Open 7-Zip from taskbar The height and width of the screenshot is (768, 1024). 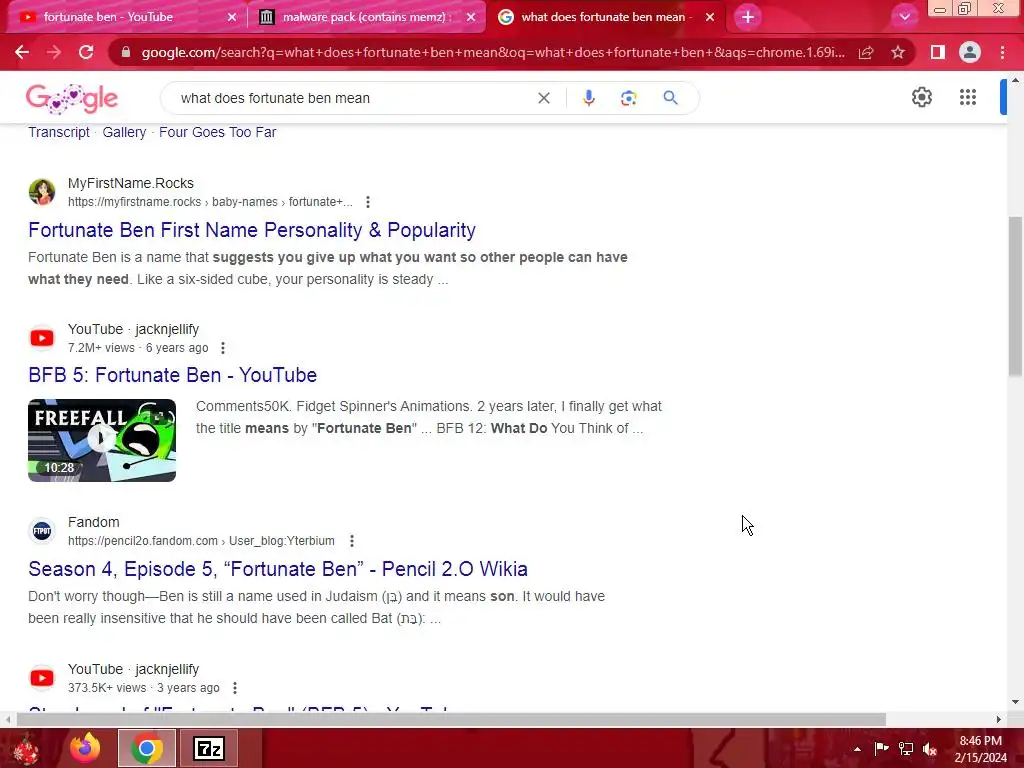(209, 748)
